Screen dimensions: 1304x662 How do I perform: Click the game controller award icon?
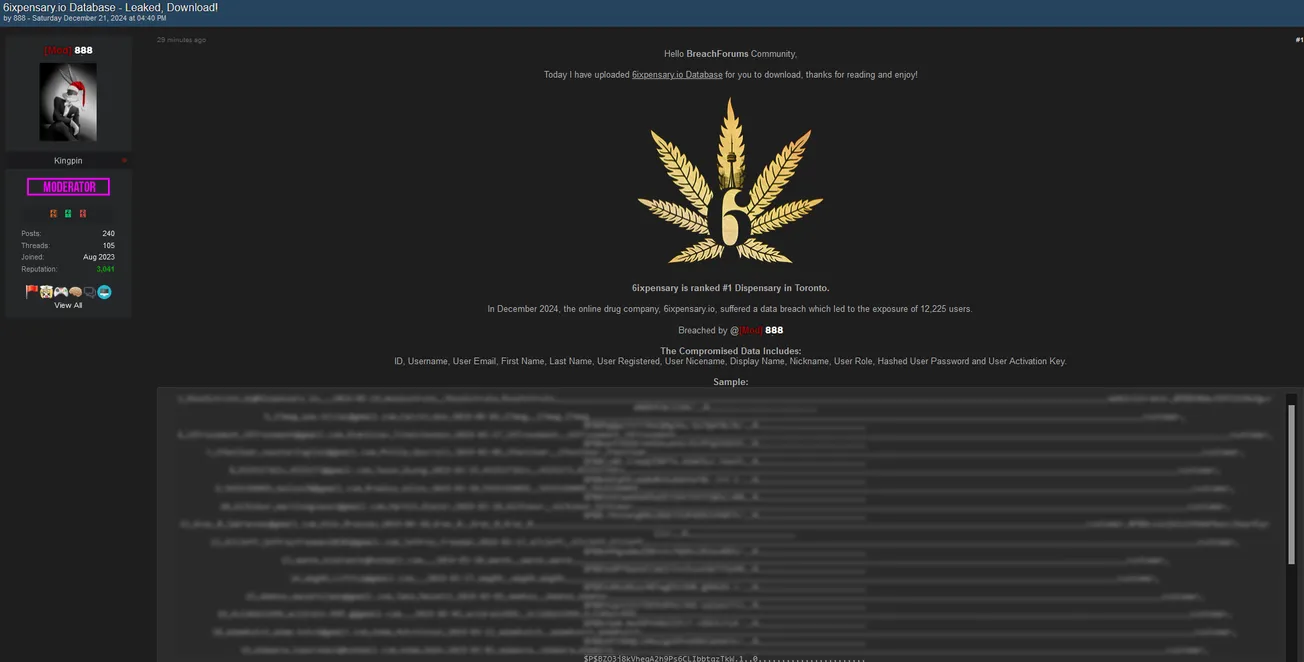(x=61, y=291)
